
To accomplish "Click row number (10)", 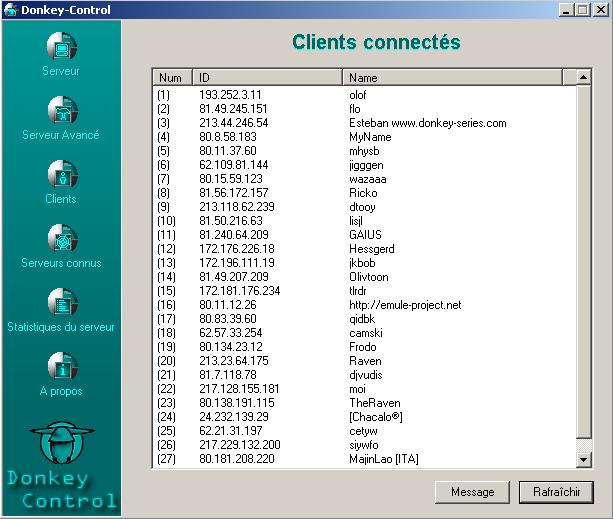I will 166,221.
